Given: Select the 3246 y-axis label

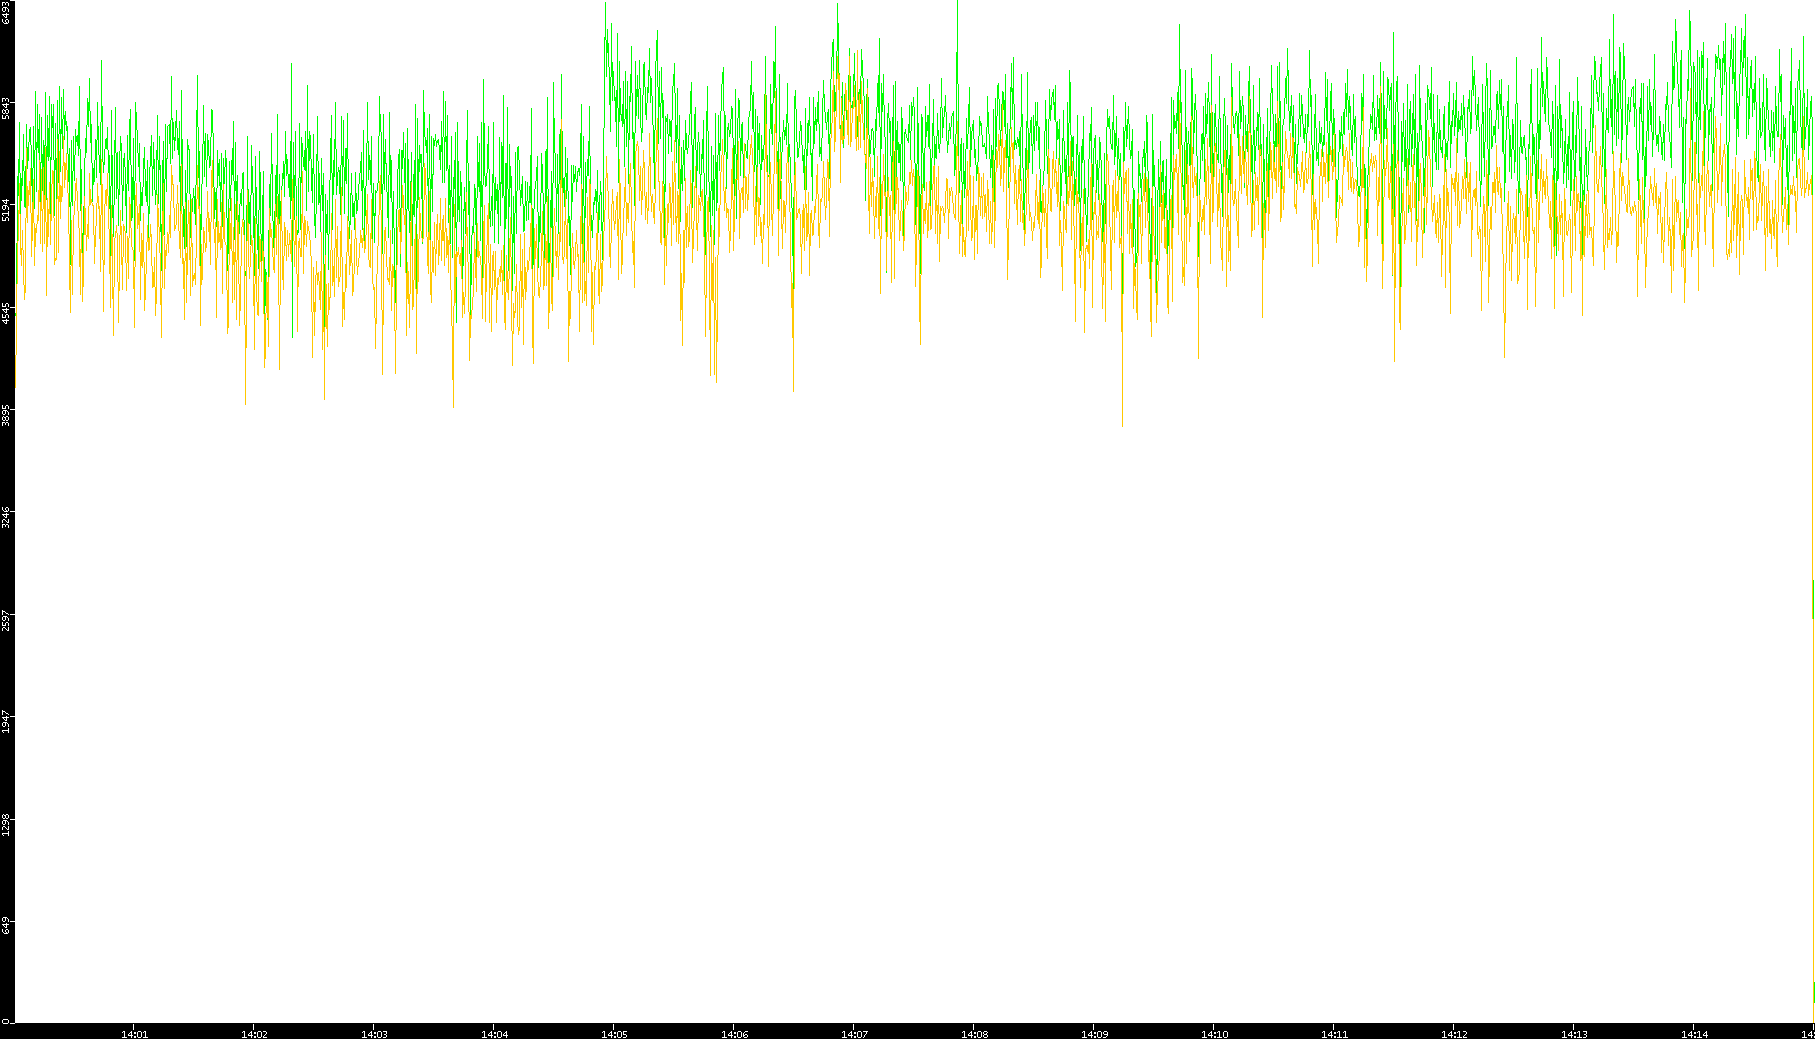Looking at the screenshot, I should click(x=6, y=517).
